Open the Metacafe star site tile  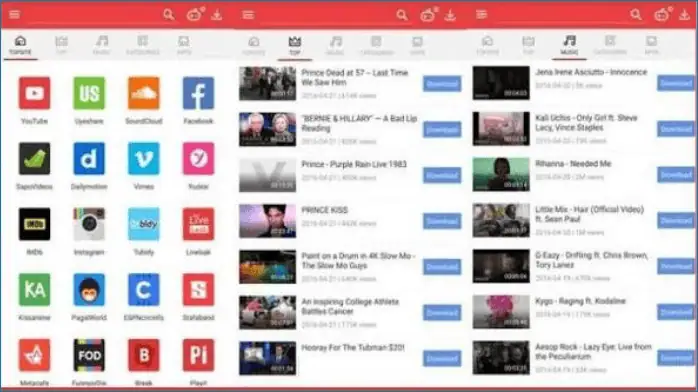[34, 355]
